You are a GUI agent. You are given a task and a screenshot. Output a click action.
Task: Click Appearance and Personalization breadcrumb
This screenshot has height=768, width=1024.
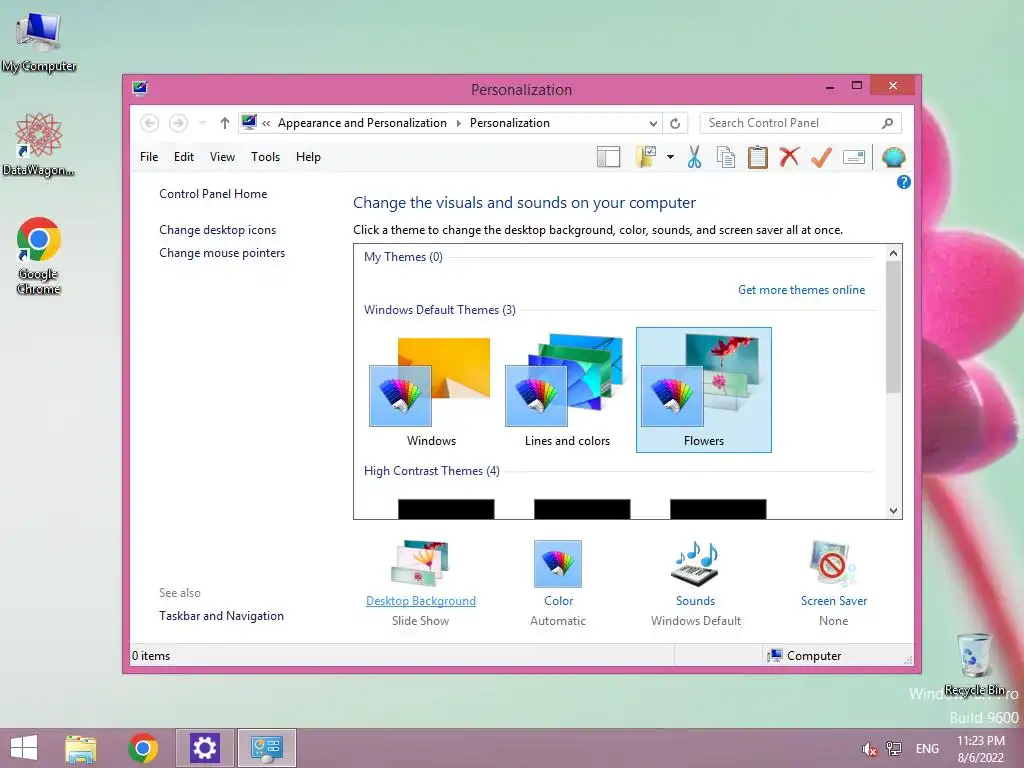[x=362, y=123]
